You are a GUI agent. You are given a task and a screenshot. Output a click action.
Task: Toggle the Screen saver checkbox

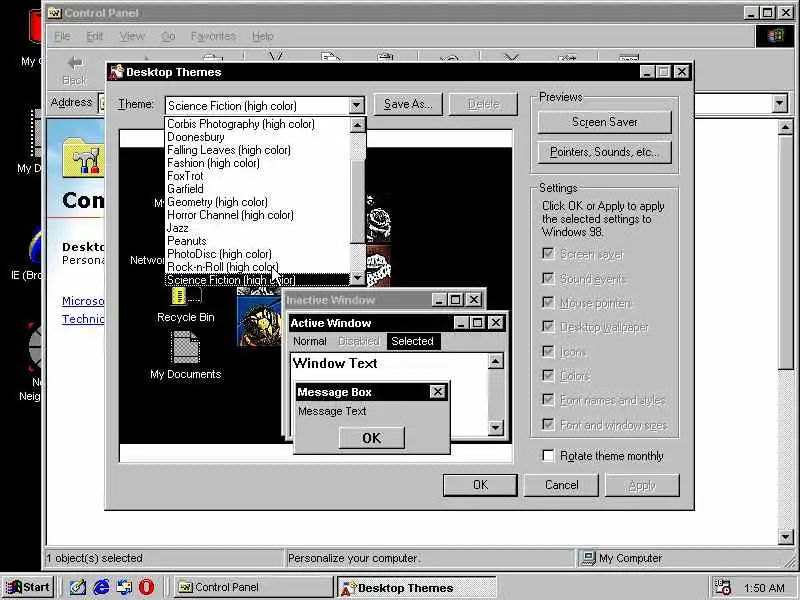[548, 253]
